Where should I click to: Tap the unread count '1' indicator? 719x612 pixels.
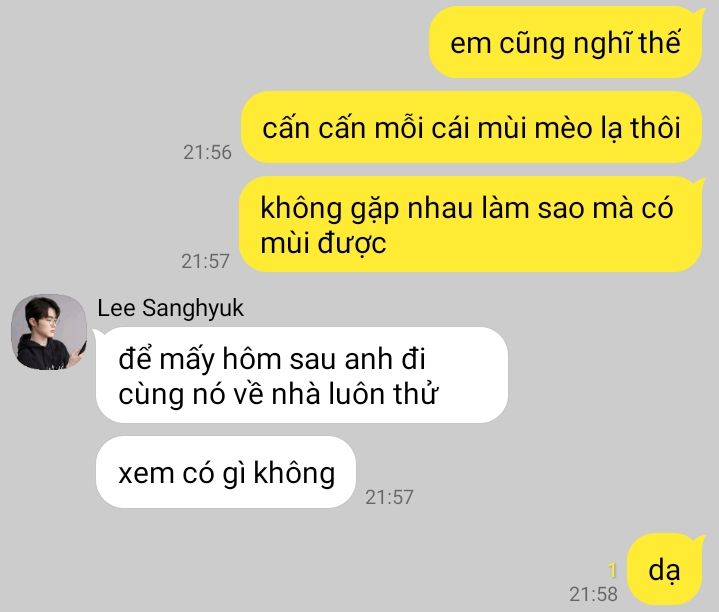click(612, 571)
